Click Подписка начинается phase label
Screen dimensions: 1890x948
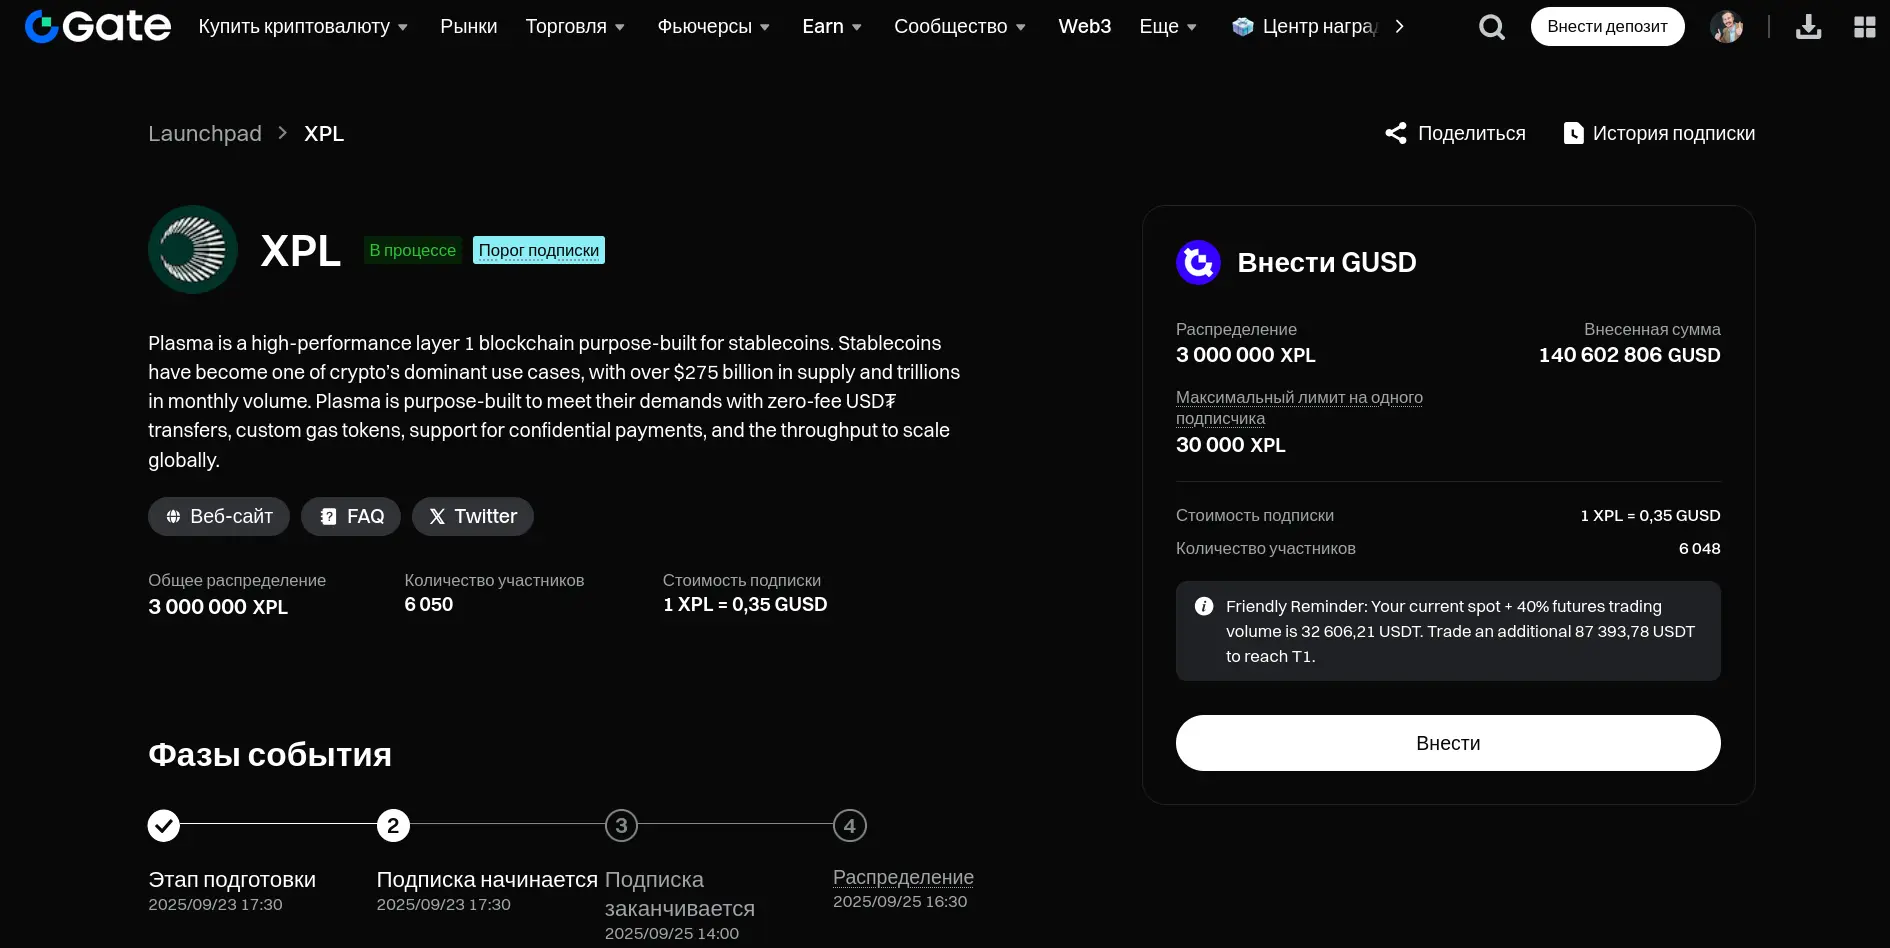487,880
